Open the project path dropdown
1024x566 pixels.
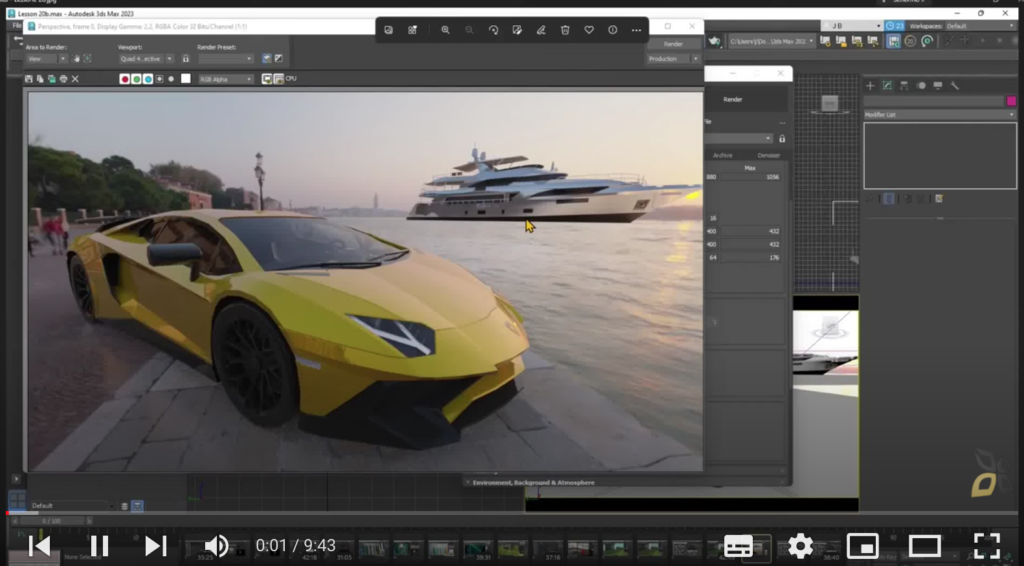[x=771, y=41]
